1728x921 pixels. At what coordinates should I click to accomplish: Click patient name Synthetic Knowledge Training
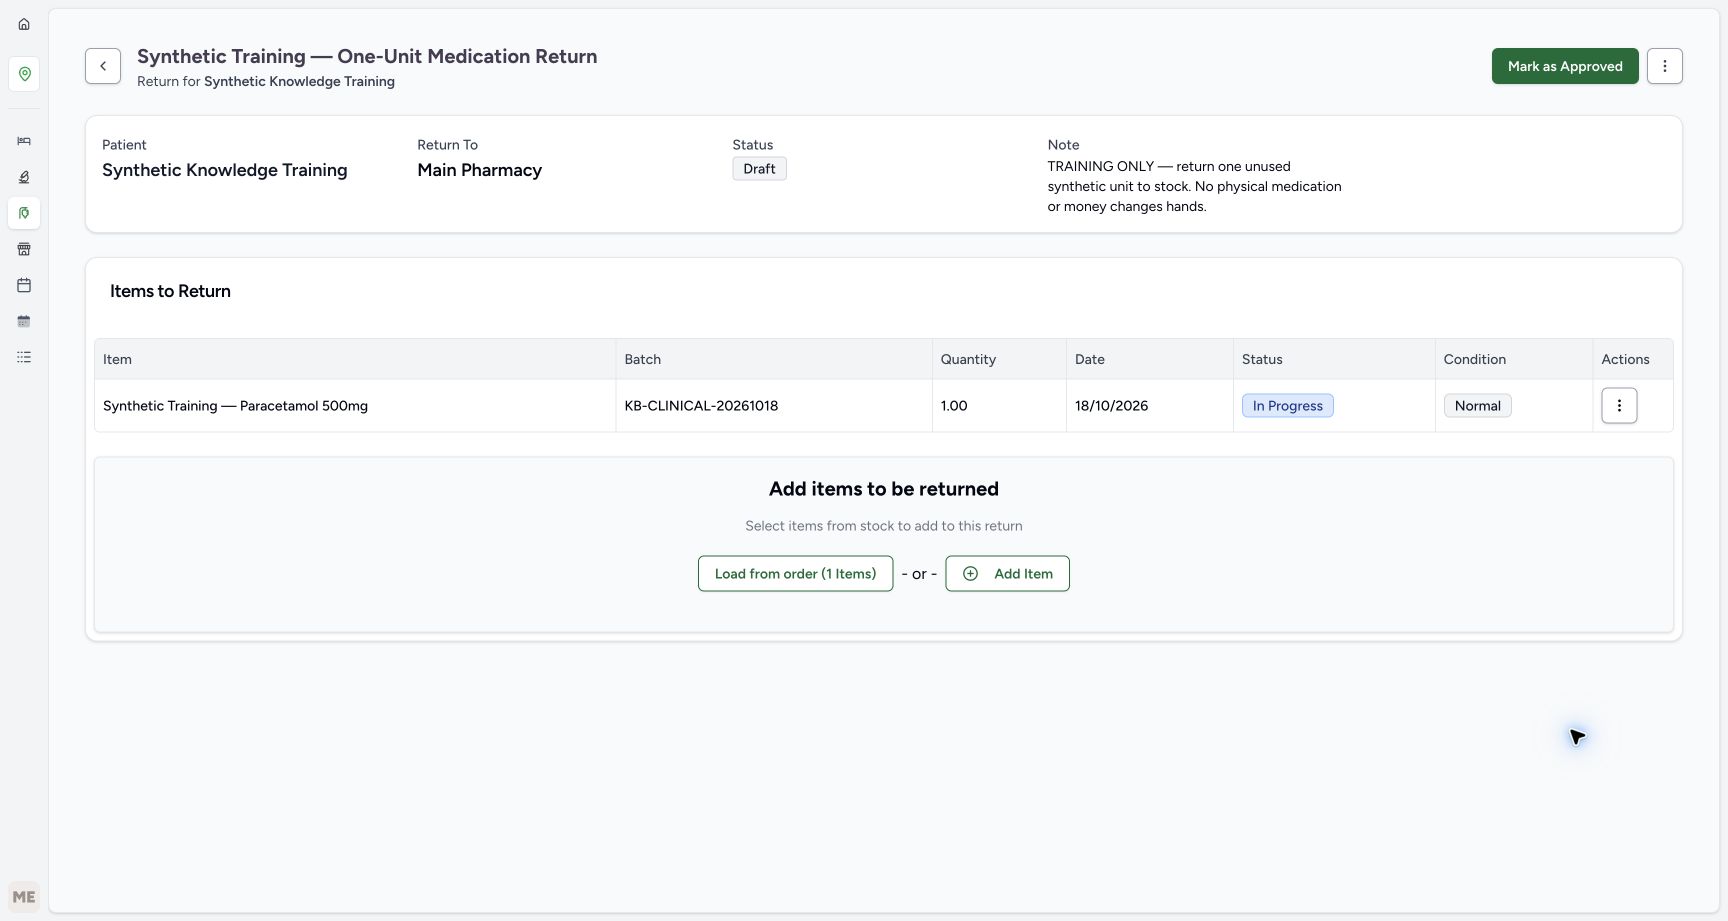(224, 170)
